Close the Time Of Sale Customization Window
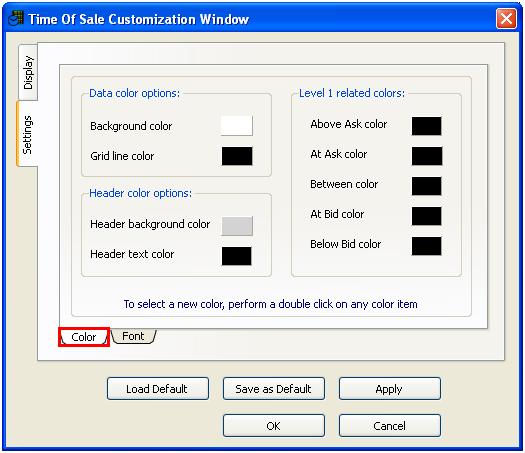525x453 pixels. pyautogui.click(x=506, y=18)
